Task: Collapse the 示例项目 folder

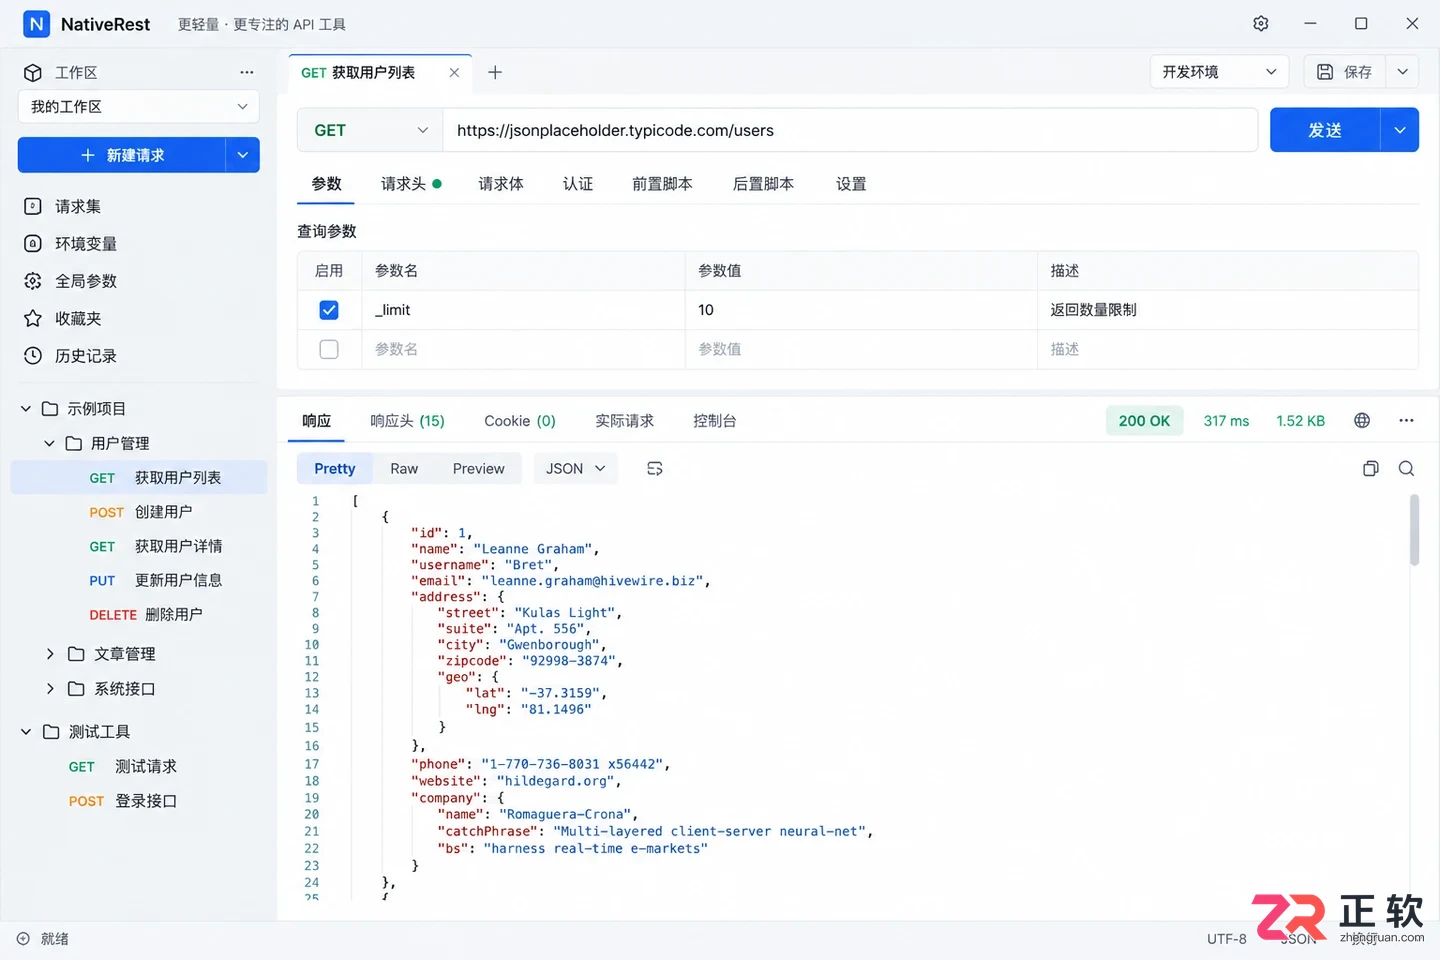Action: point(26,409)
